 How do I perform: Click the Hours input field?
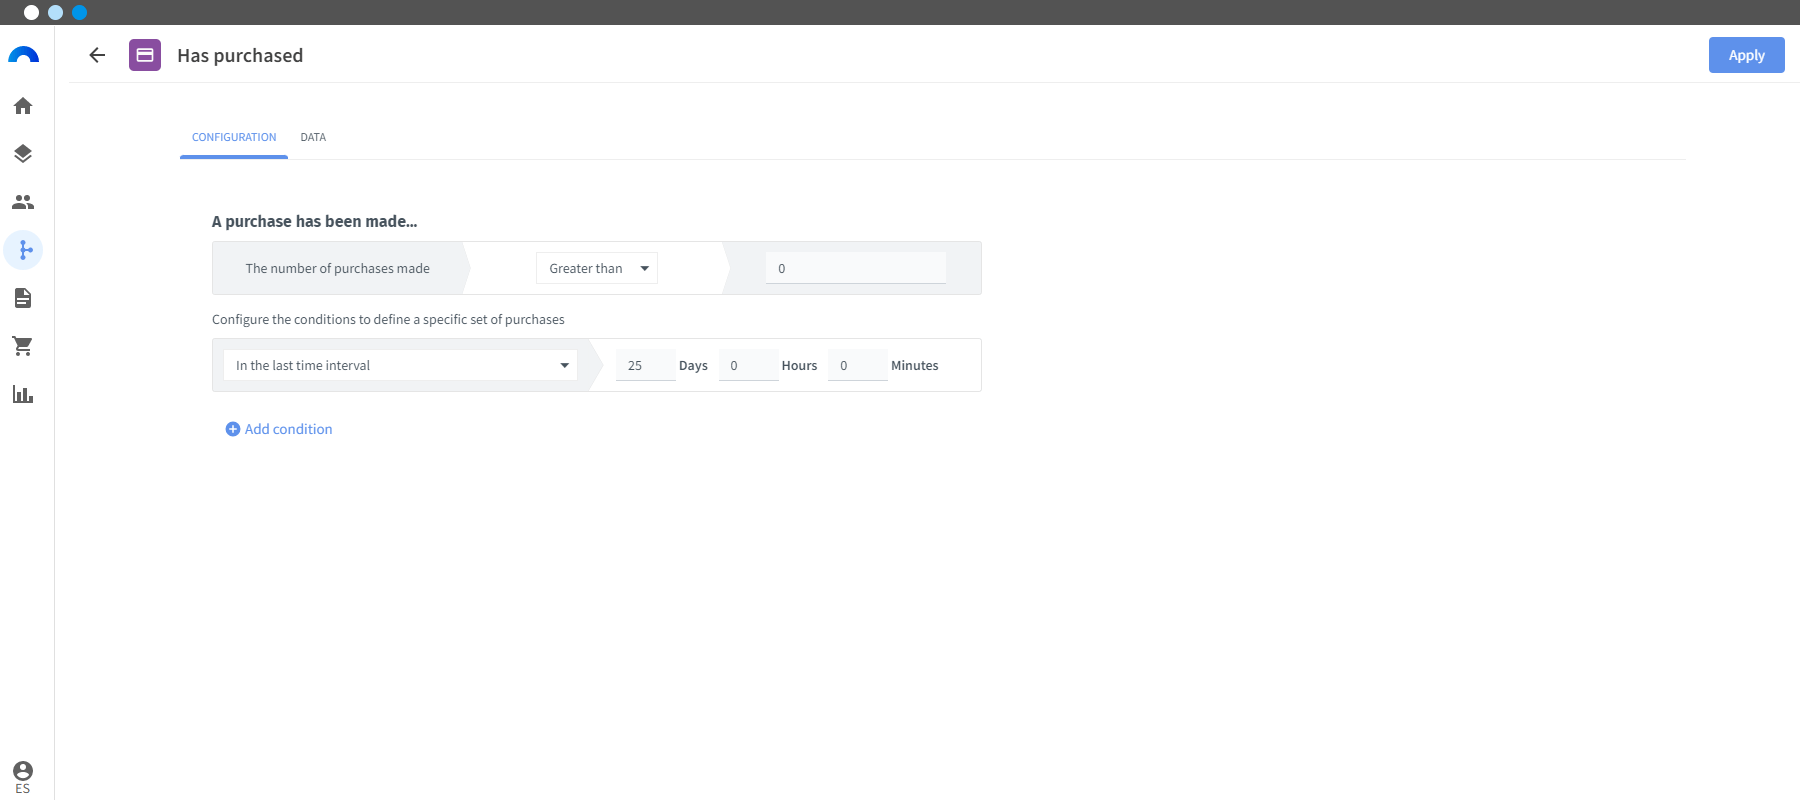(748, 365)
